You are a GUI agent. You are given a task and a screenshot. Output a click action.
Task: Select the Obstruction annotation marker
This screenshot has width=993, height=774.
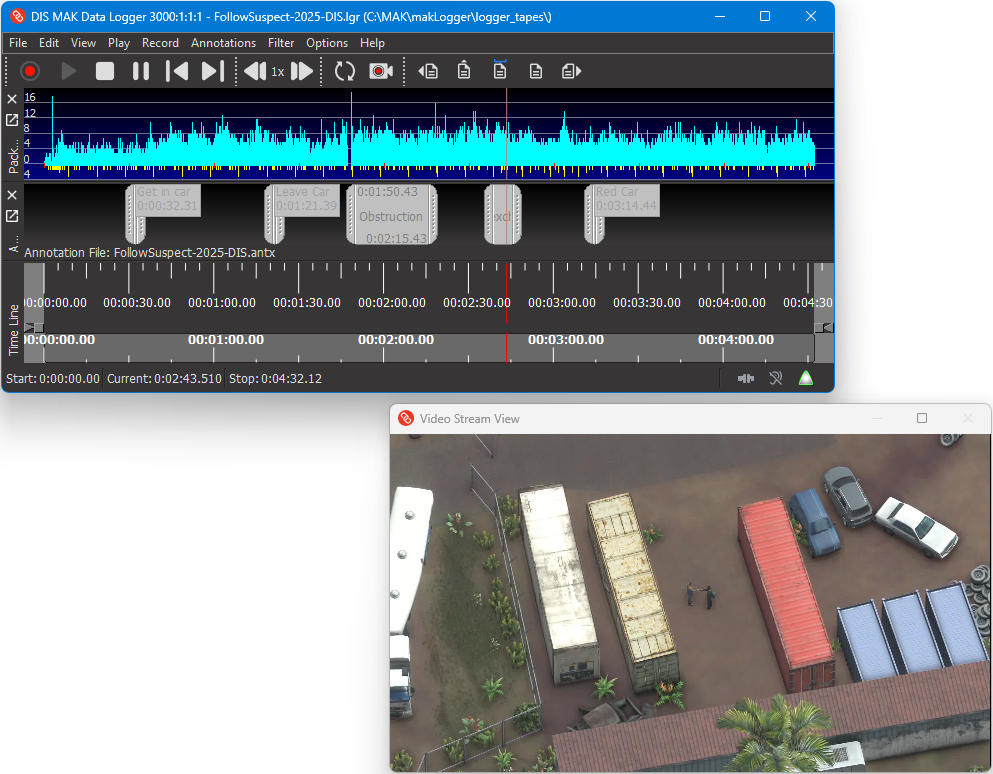391,216
